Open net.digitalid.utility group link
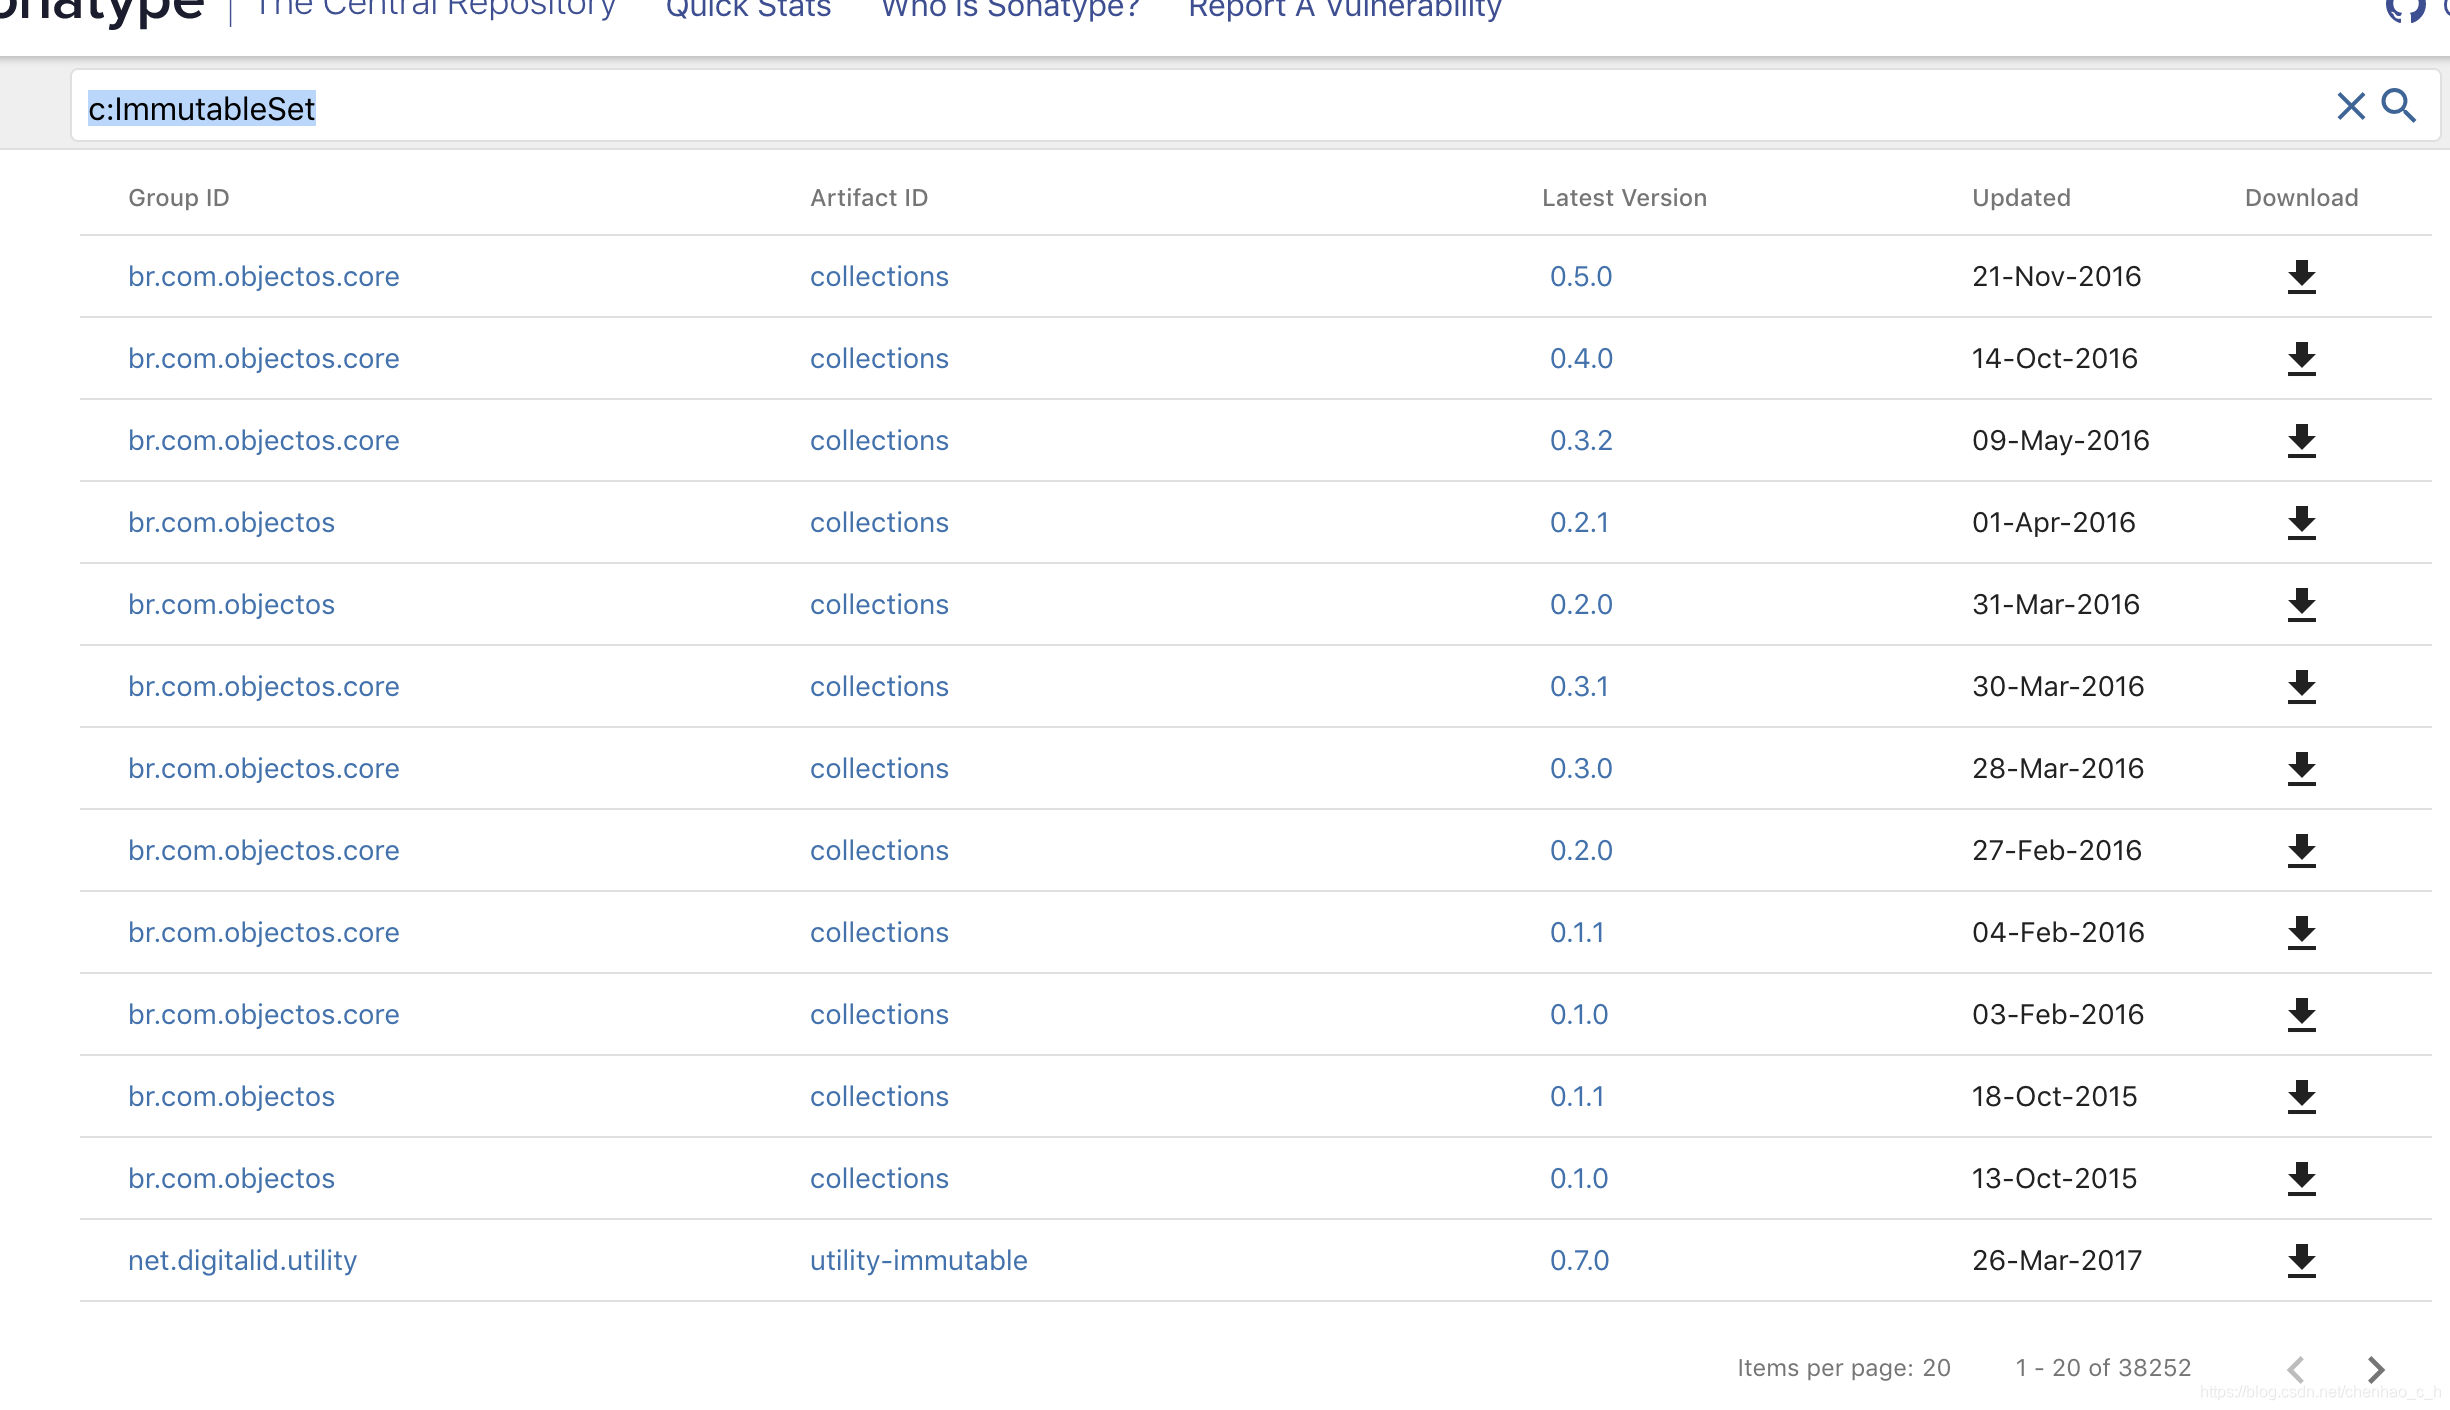Screen dimensions: 2450x1410 point(242,1260)
